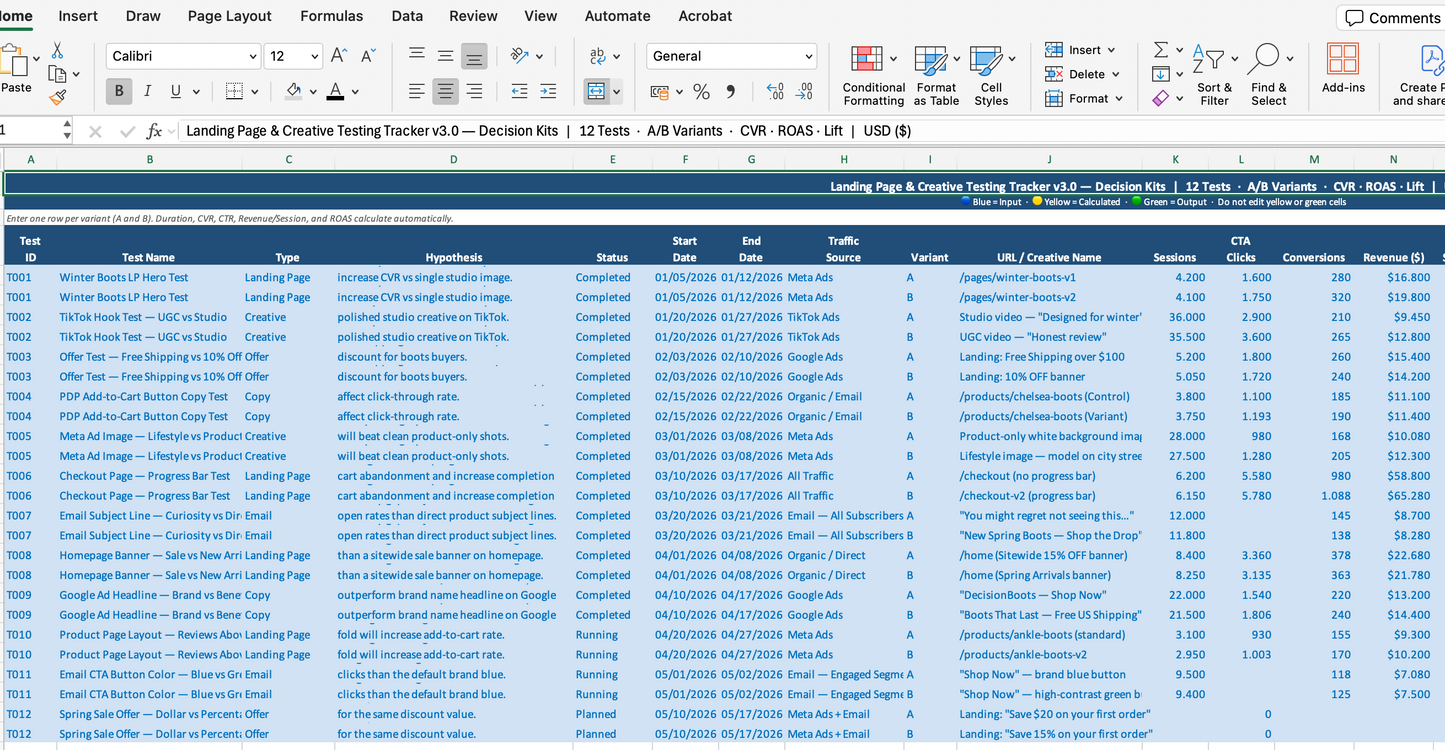This screenshot has height=750, width=1445.
Task: Click the Format cells button
Action: click(x=1084, y=98)
